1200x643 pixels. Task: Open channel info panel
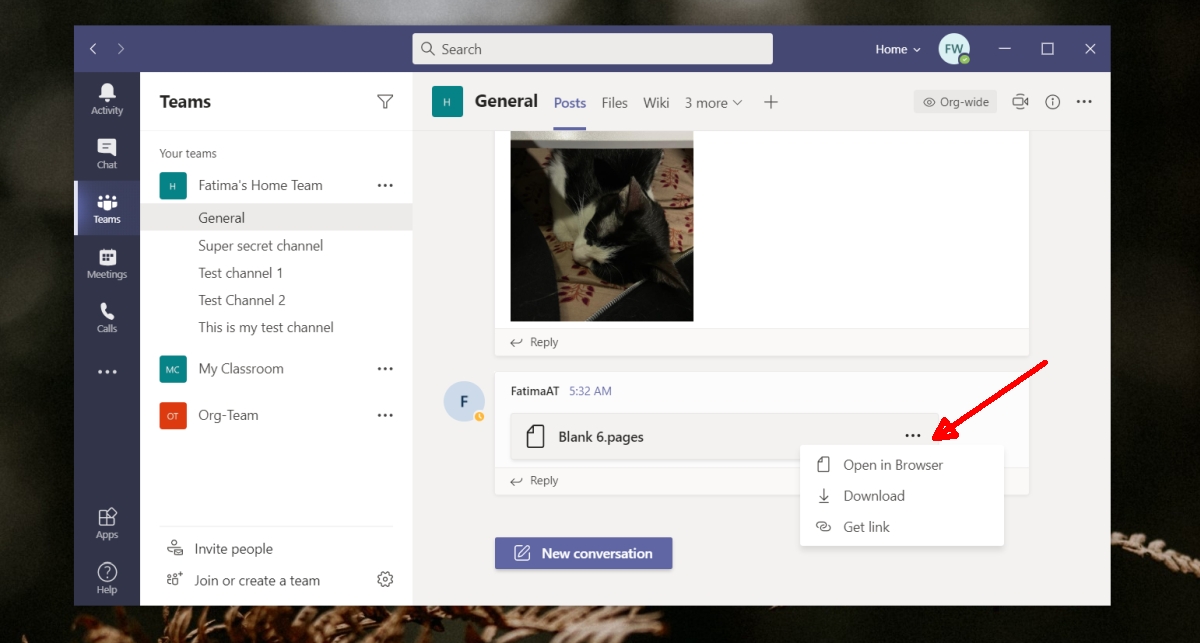tap(1052, 102)
